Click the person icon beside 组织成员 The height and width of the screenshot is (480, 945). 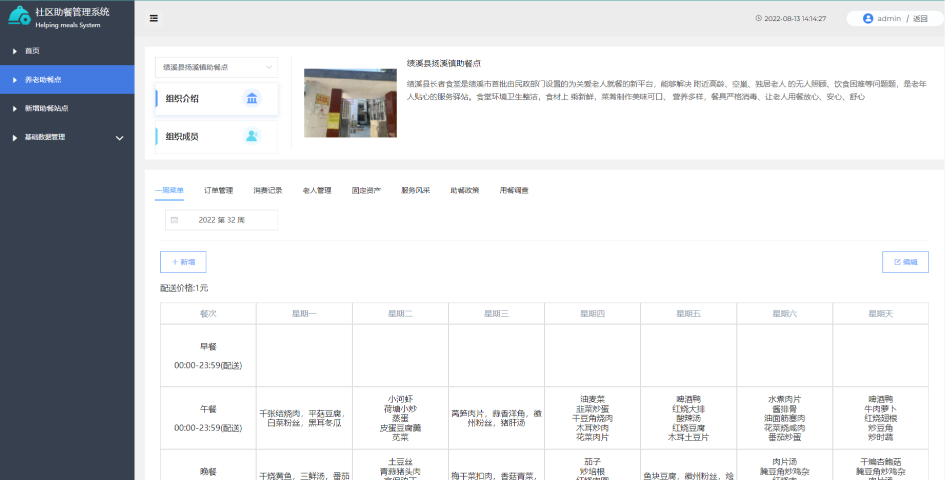point(251,136)
